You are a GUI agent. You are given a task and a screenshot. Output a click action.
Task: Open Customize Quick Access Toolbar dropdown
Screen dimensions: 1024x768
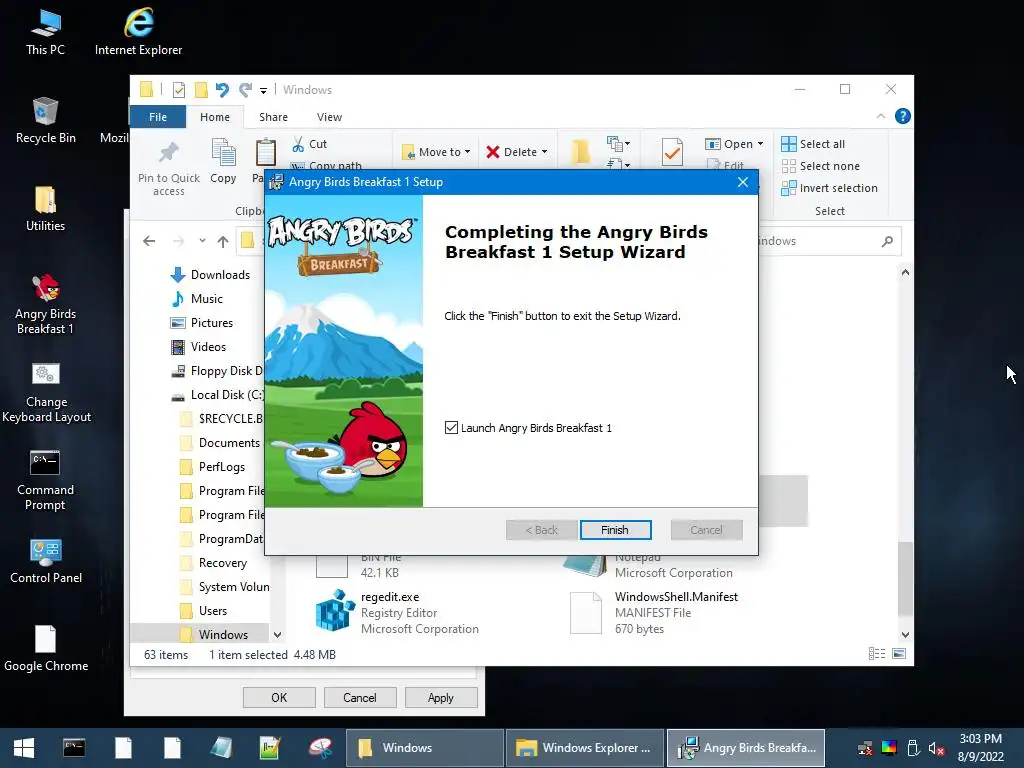[263, 91]
